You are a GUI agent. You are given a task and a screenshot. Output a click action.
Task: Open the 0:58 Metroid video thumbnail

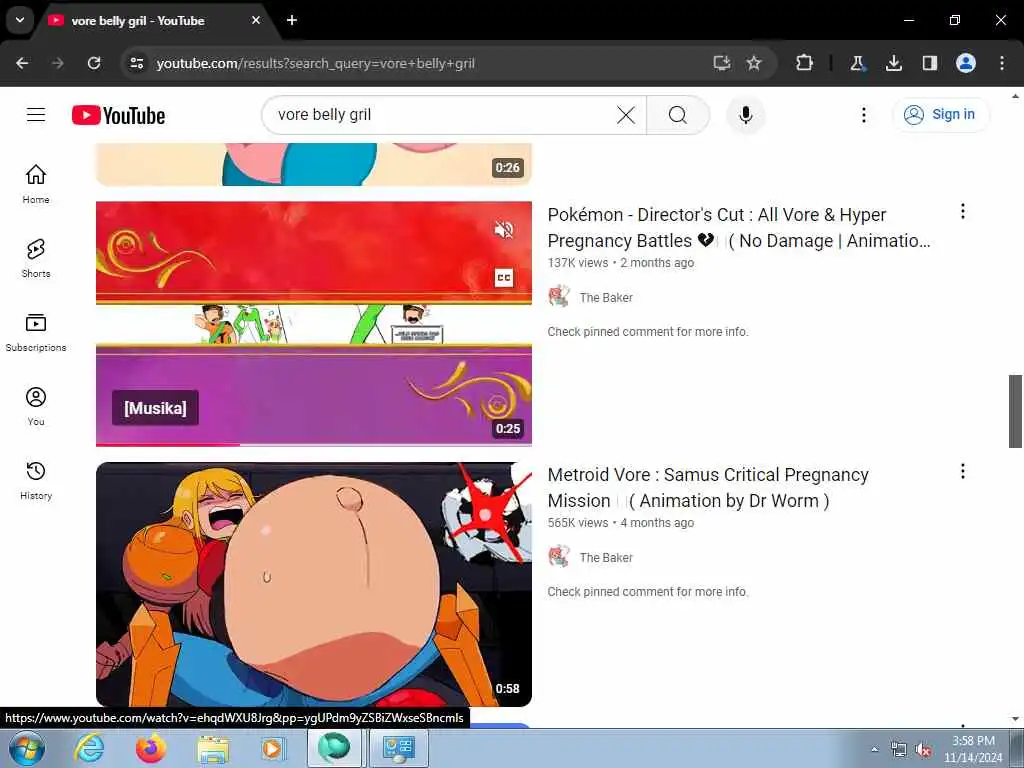coord(313,584)
